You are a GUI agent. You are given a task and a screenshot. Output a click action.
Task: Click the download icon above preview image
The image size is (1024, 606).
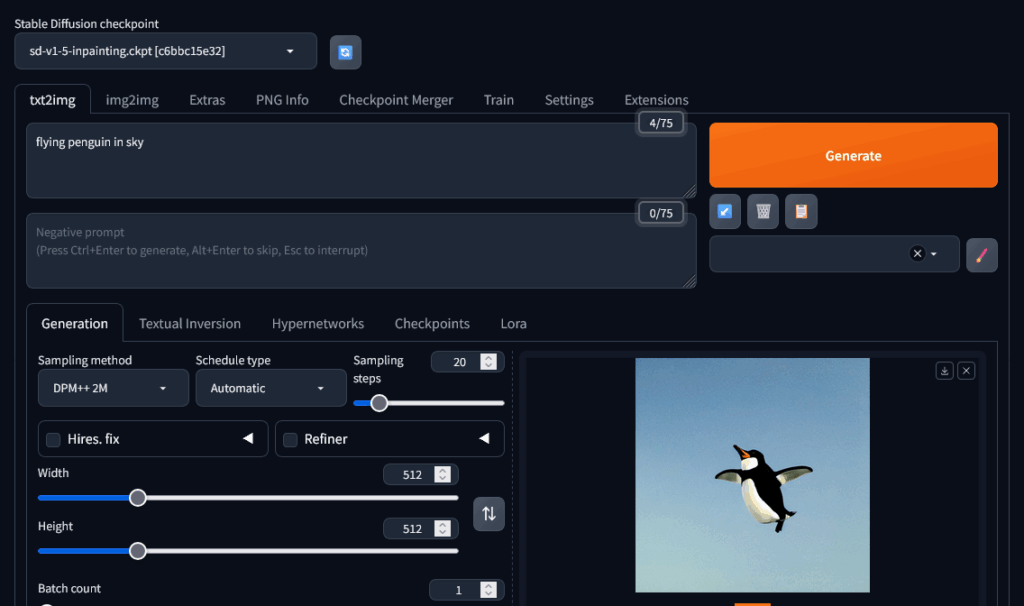[x=944, y=371]
